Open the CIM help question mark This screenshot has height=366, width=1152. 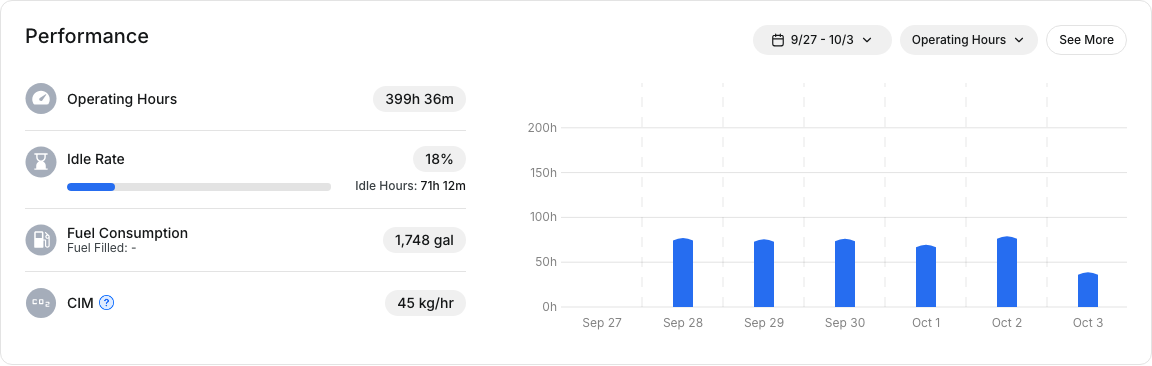[x=107, y=302]
